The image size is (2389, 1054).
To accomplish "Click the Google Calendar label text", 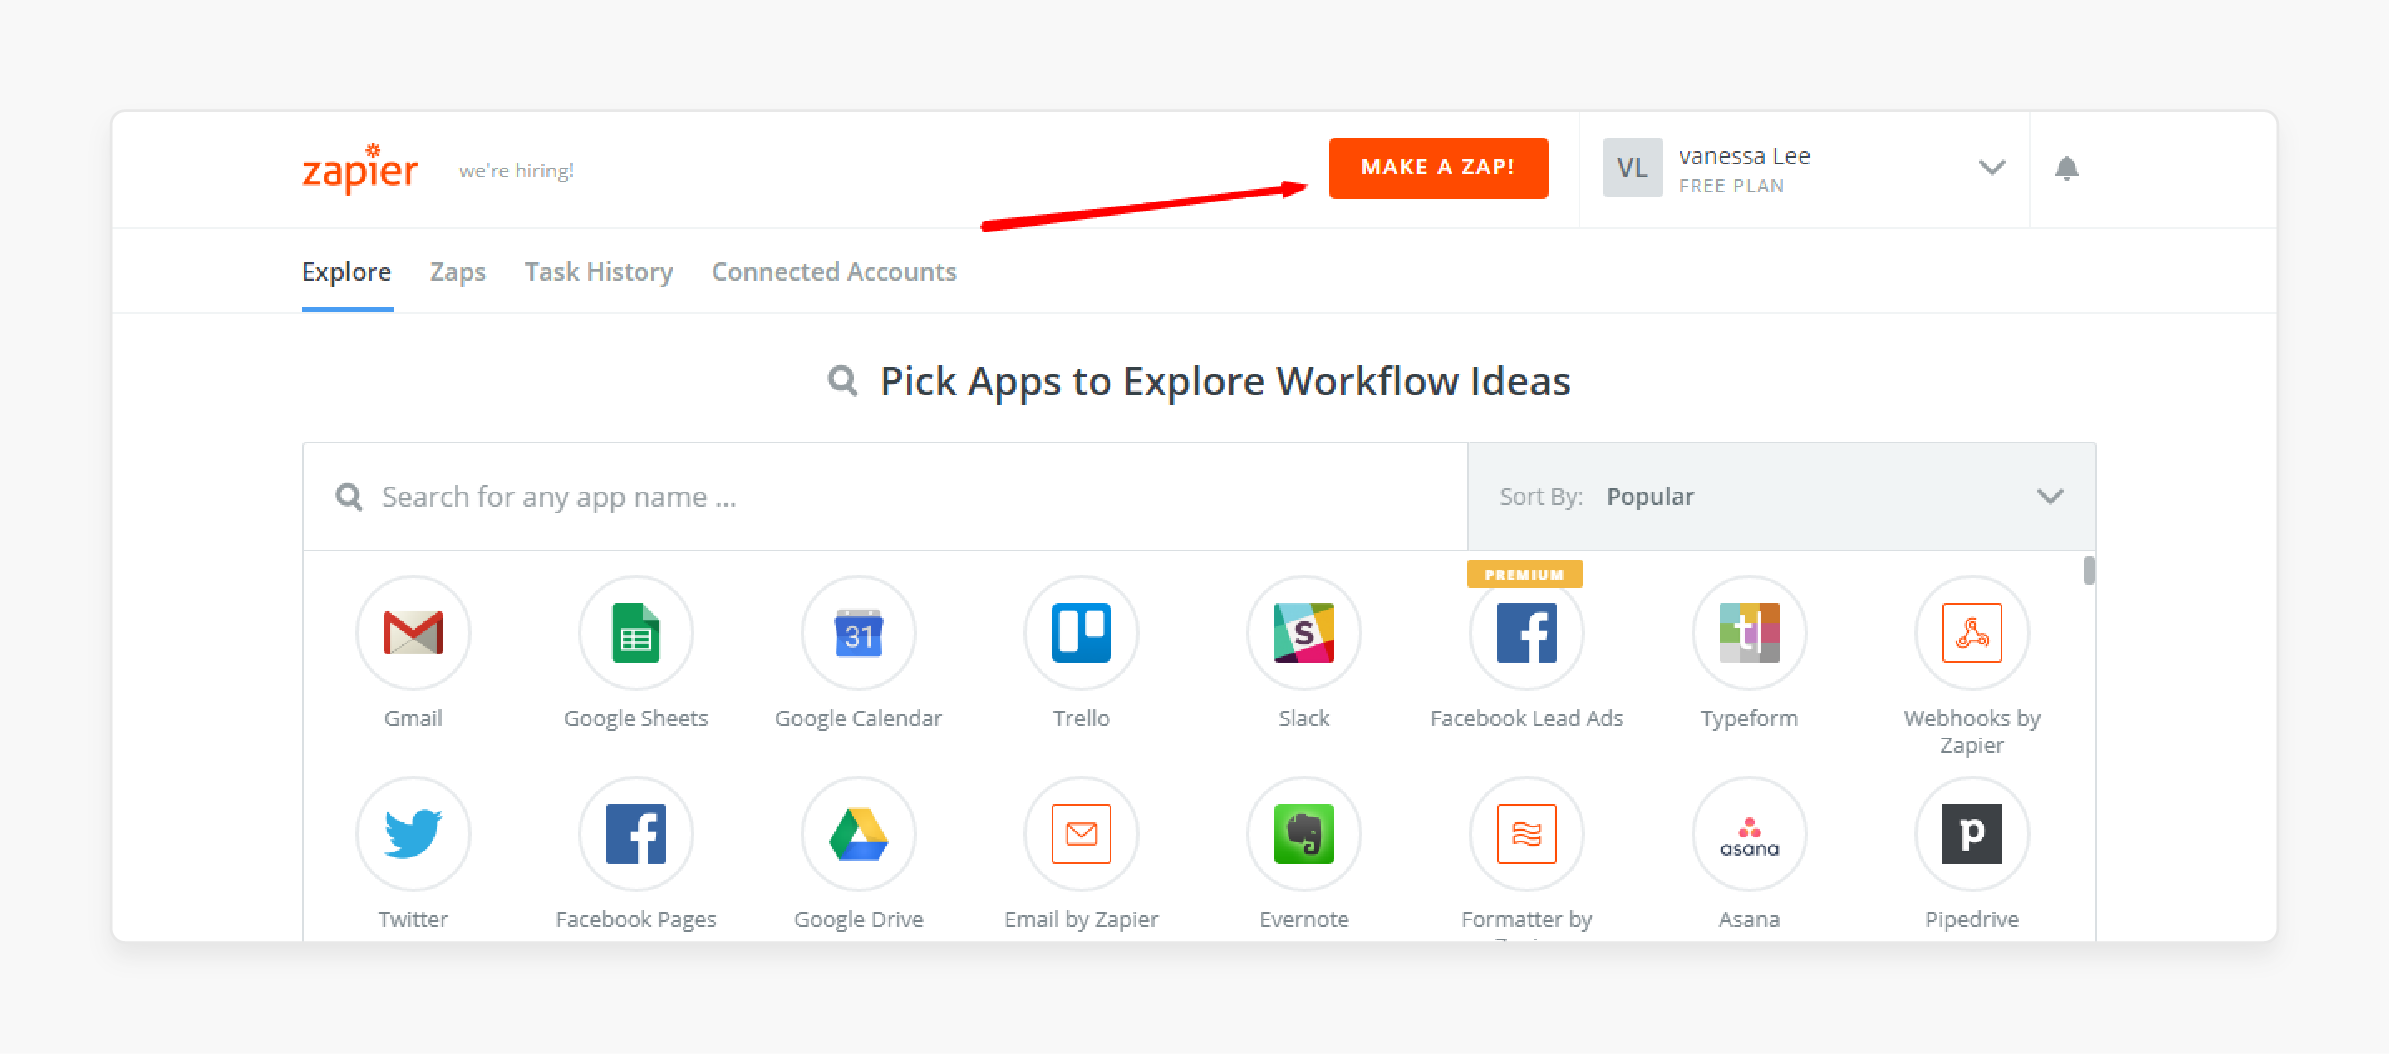I will [859, 718].
